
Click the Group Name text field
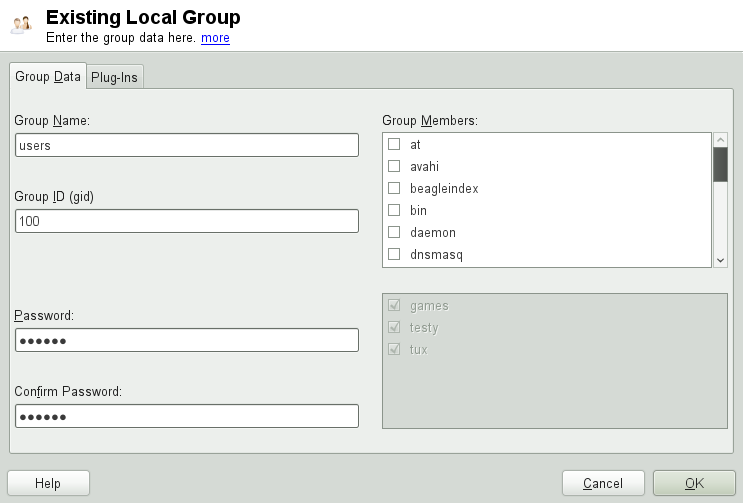tap(186, 145)
